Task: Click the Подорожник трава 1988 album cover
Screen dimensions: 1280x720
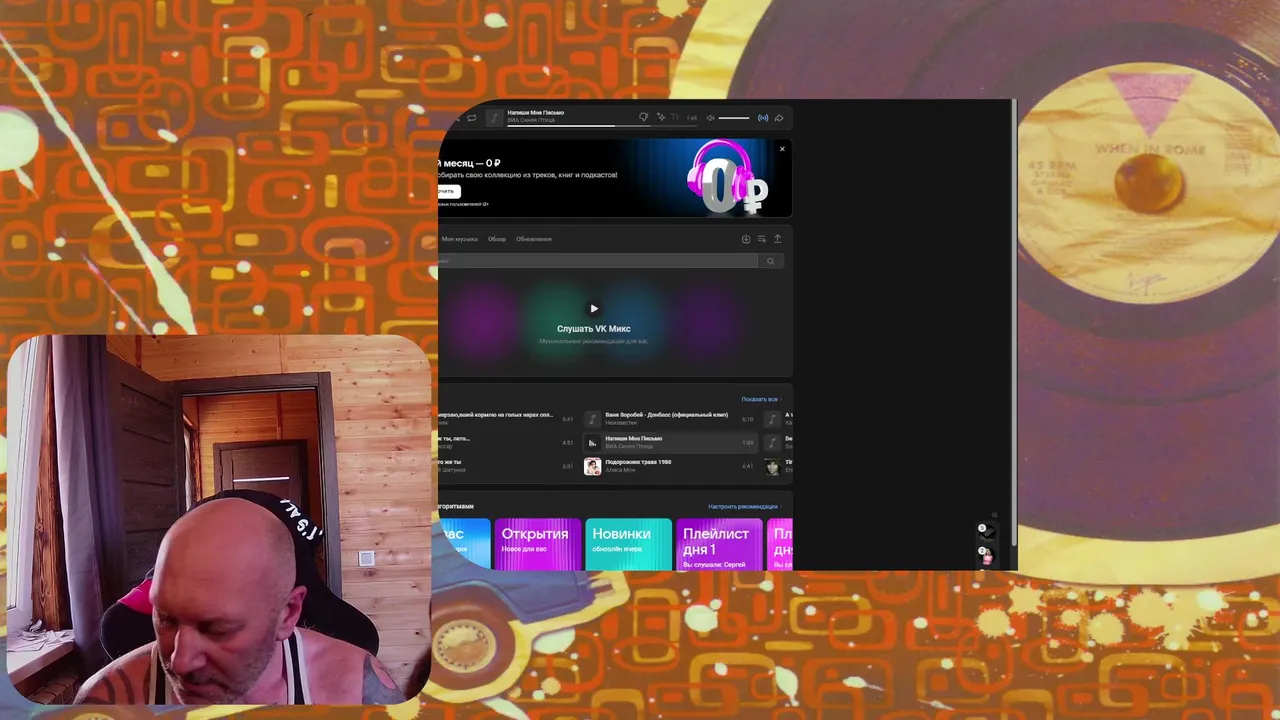Action: (x=592, y=466)
